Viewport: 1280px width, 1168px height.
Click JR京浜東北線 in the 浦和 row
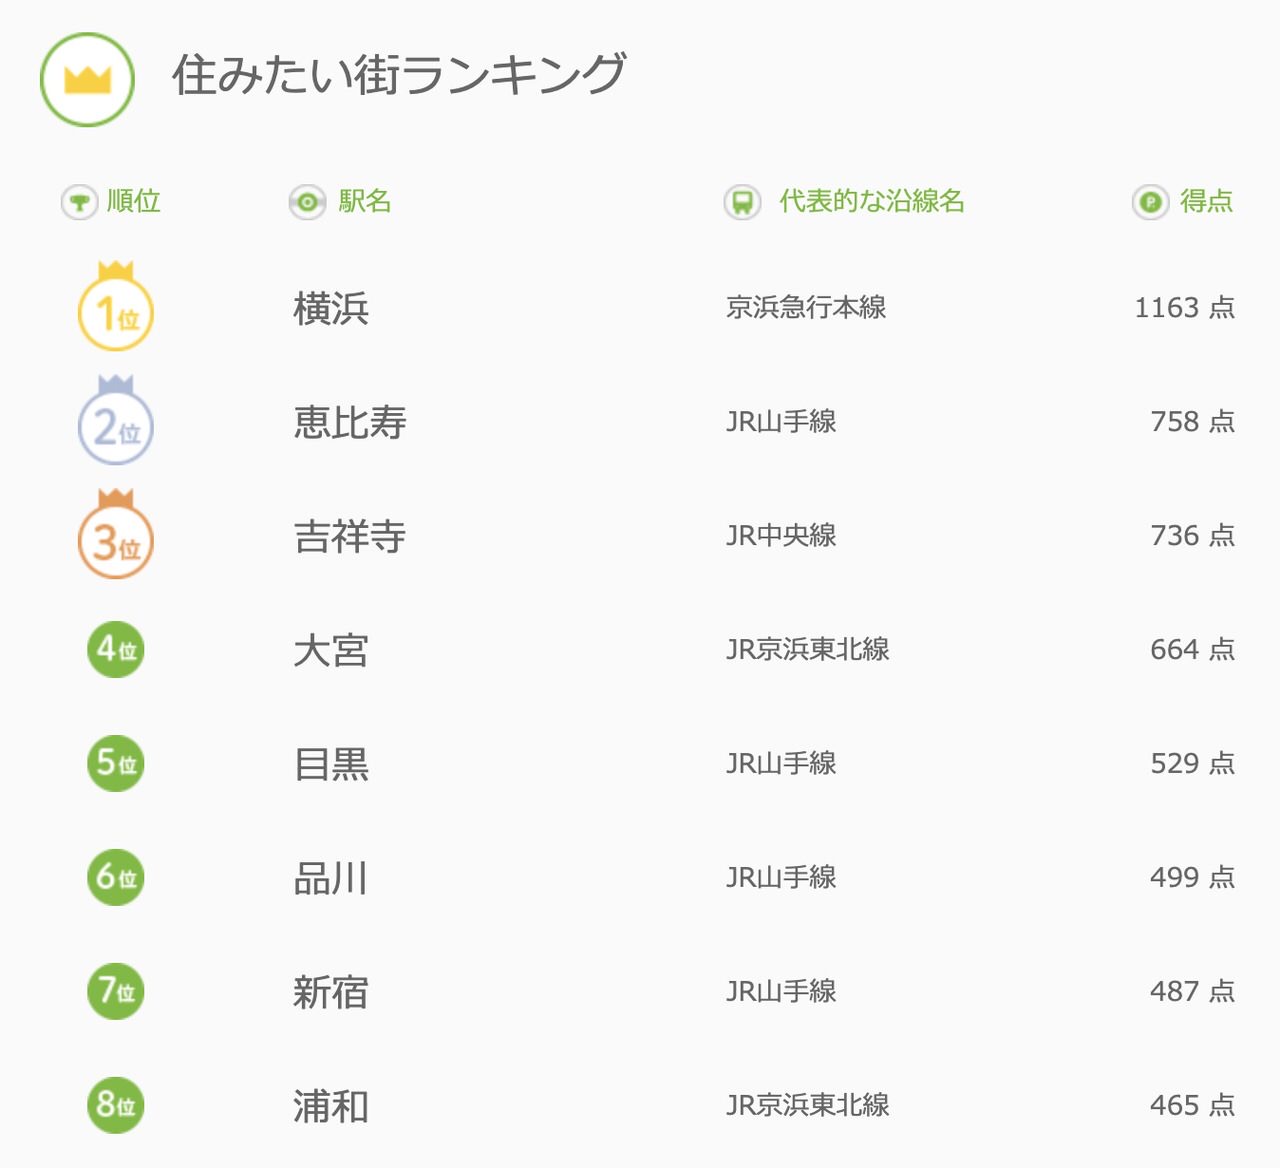pos(808,1105)
